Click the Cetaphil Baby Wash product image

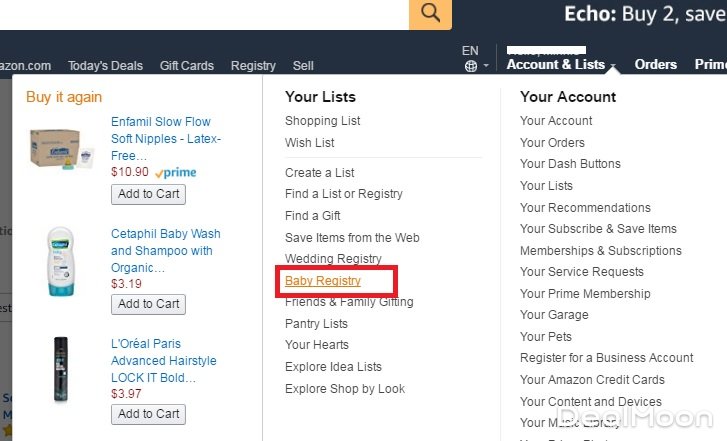point(61,262)
